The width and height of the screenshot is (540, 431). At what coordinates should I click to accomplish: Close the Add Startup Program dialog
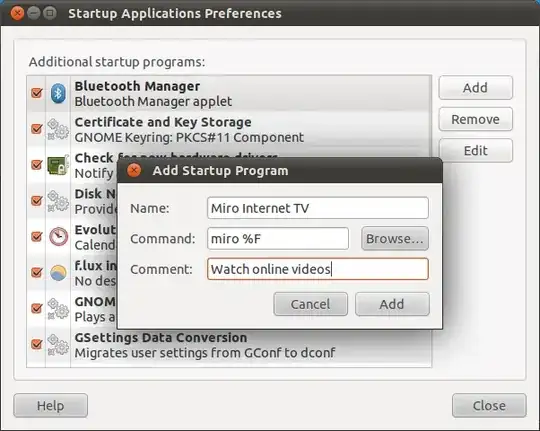click(134, 170)
